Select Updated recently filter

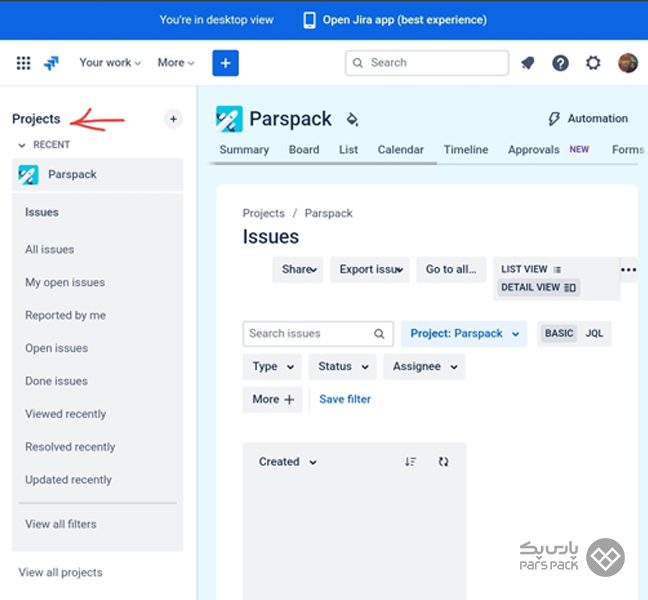[x=68, y=480]
